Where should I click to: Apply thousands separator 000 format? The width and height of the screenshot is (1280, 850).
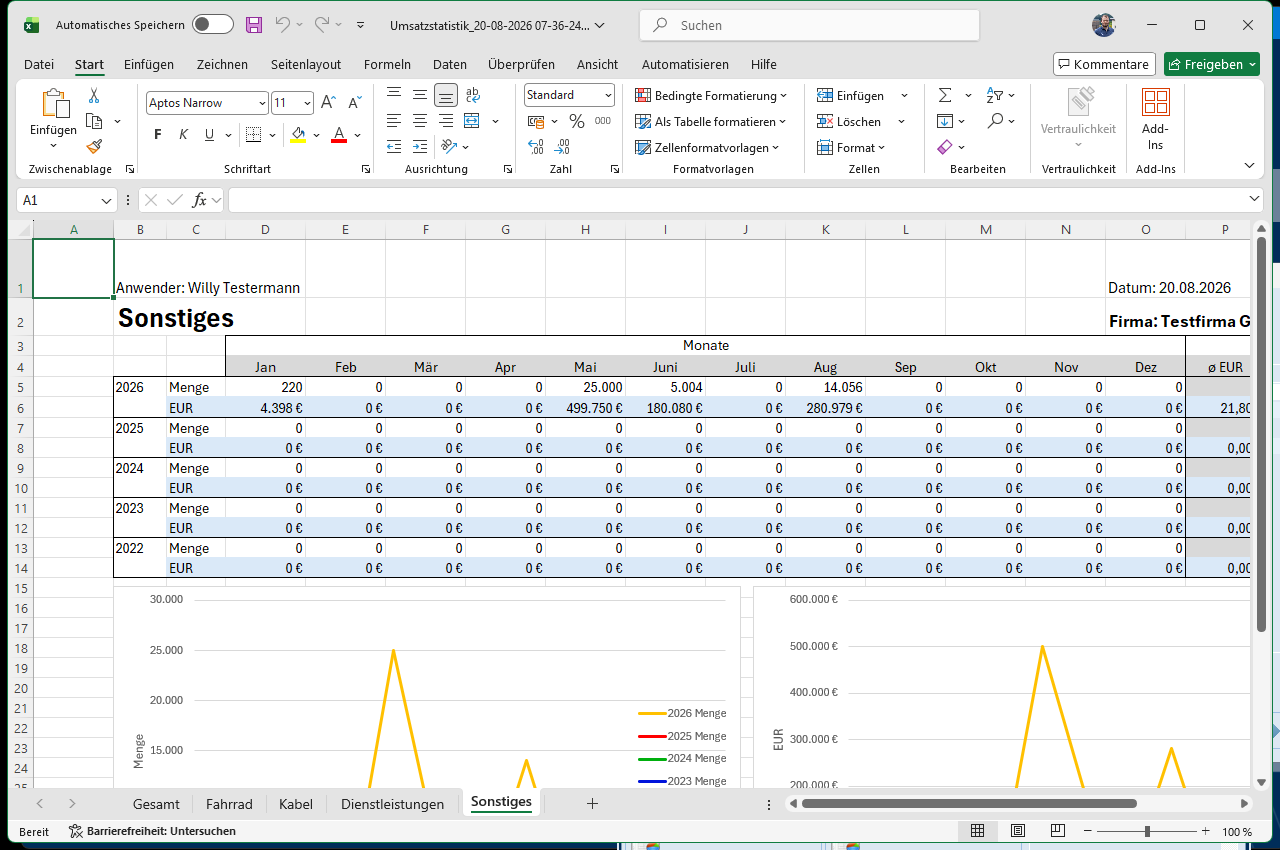[602, 121]
